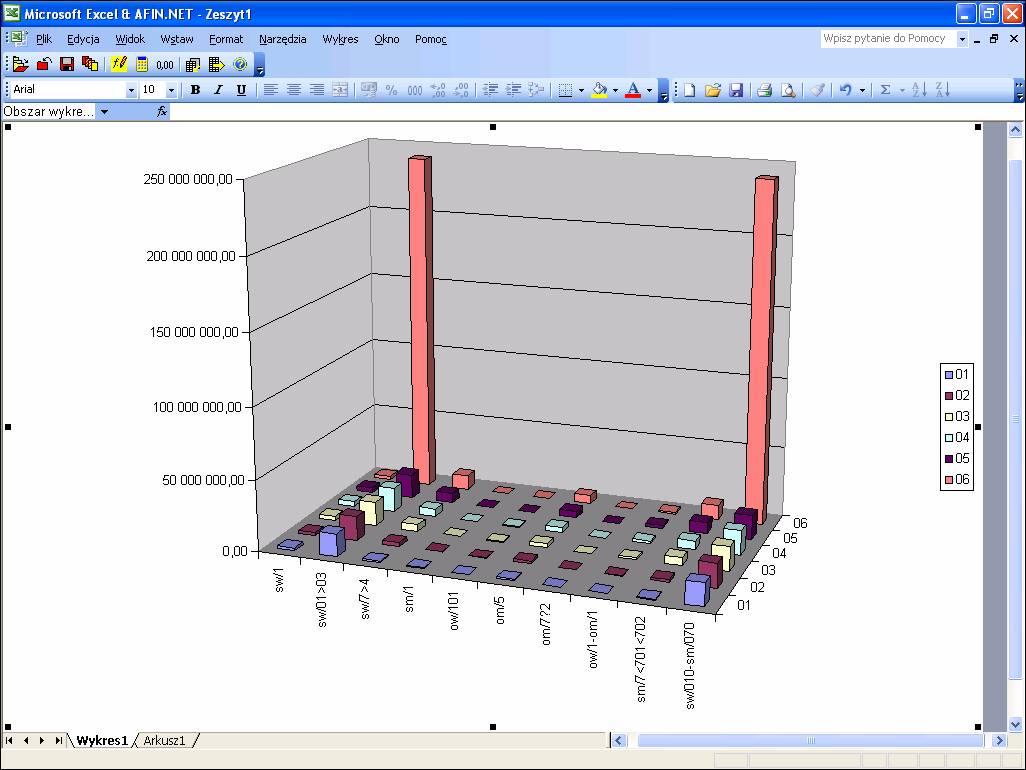This screenshot has height=770, width=1026.
Task: Click the Borders grid icon
Action: [565, 90]
